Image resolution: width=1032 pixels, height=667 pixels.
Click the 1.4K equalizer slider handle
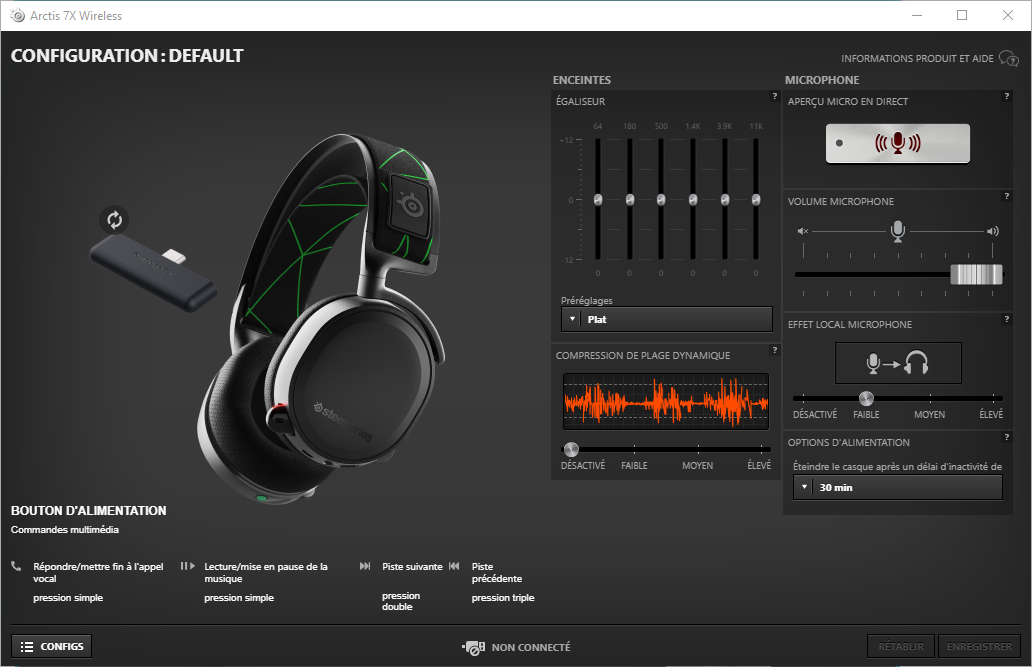click(692, 199)
